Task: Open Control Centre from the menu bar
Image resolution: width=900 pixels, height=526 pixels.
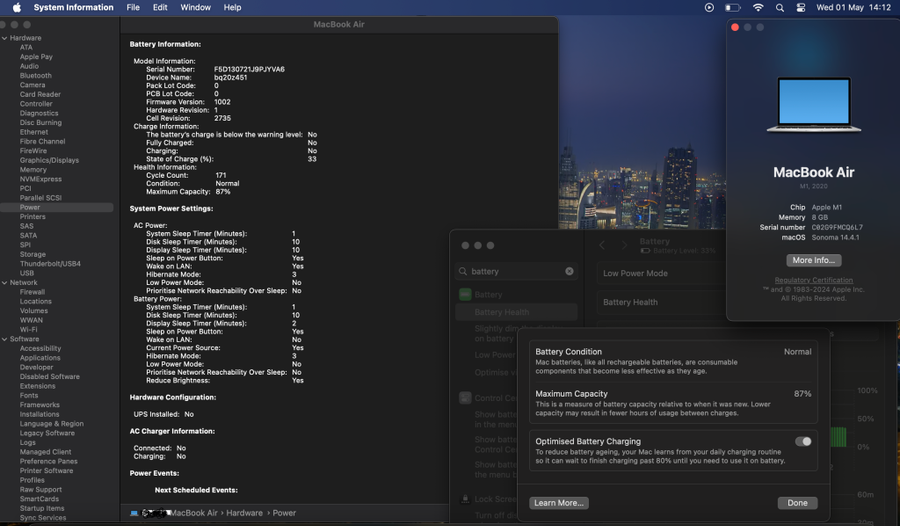Action: coord(801,7)
